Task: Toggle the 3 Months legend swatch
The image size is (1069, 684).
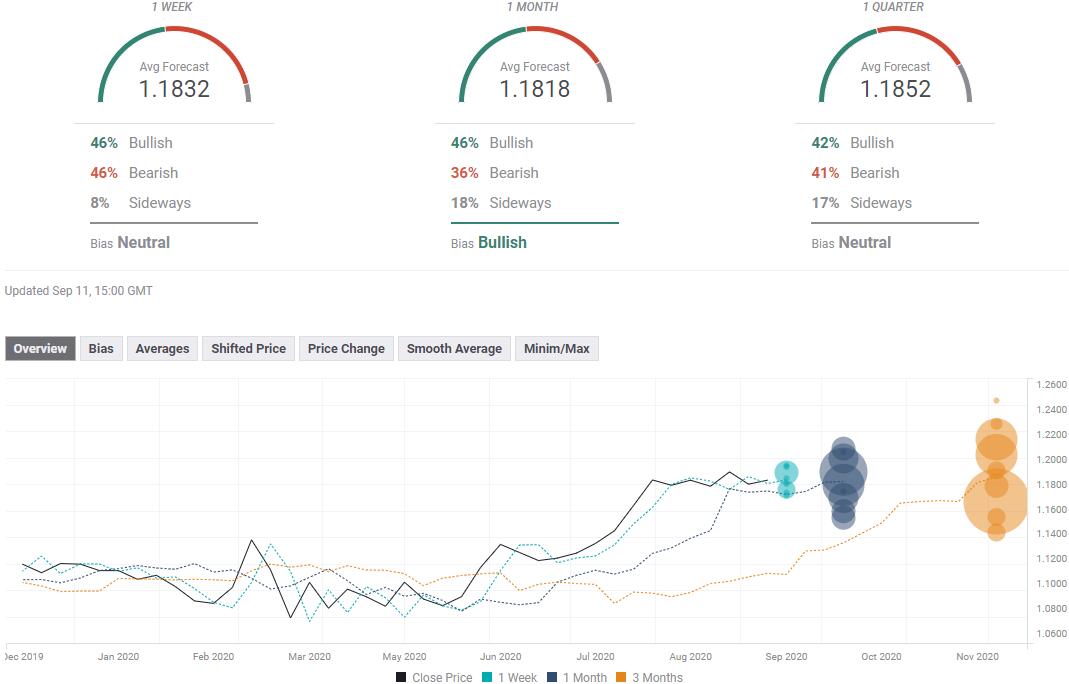Action: 621,677
